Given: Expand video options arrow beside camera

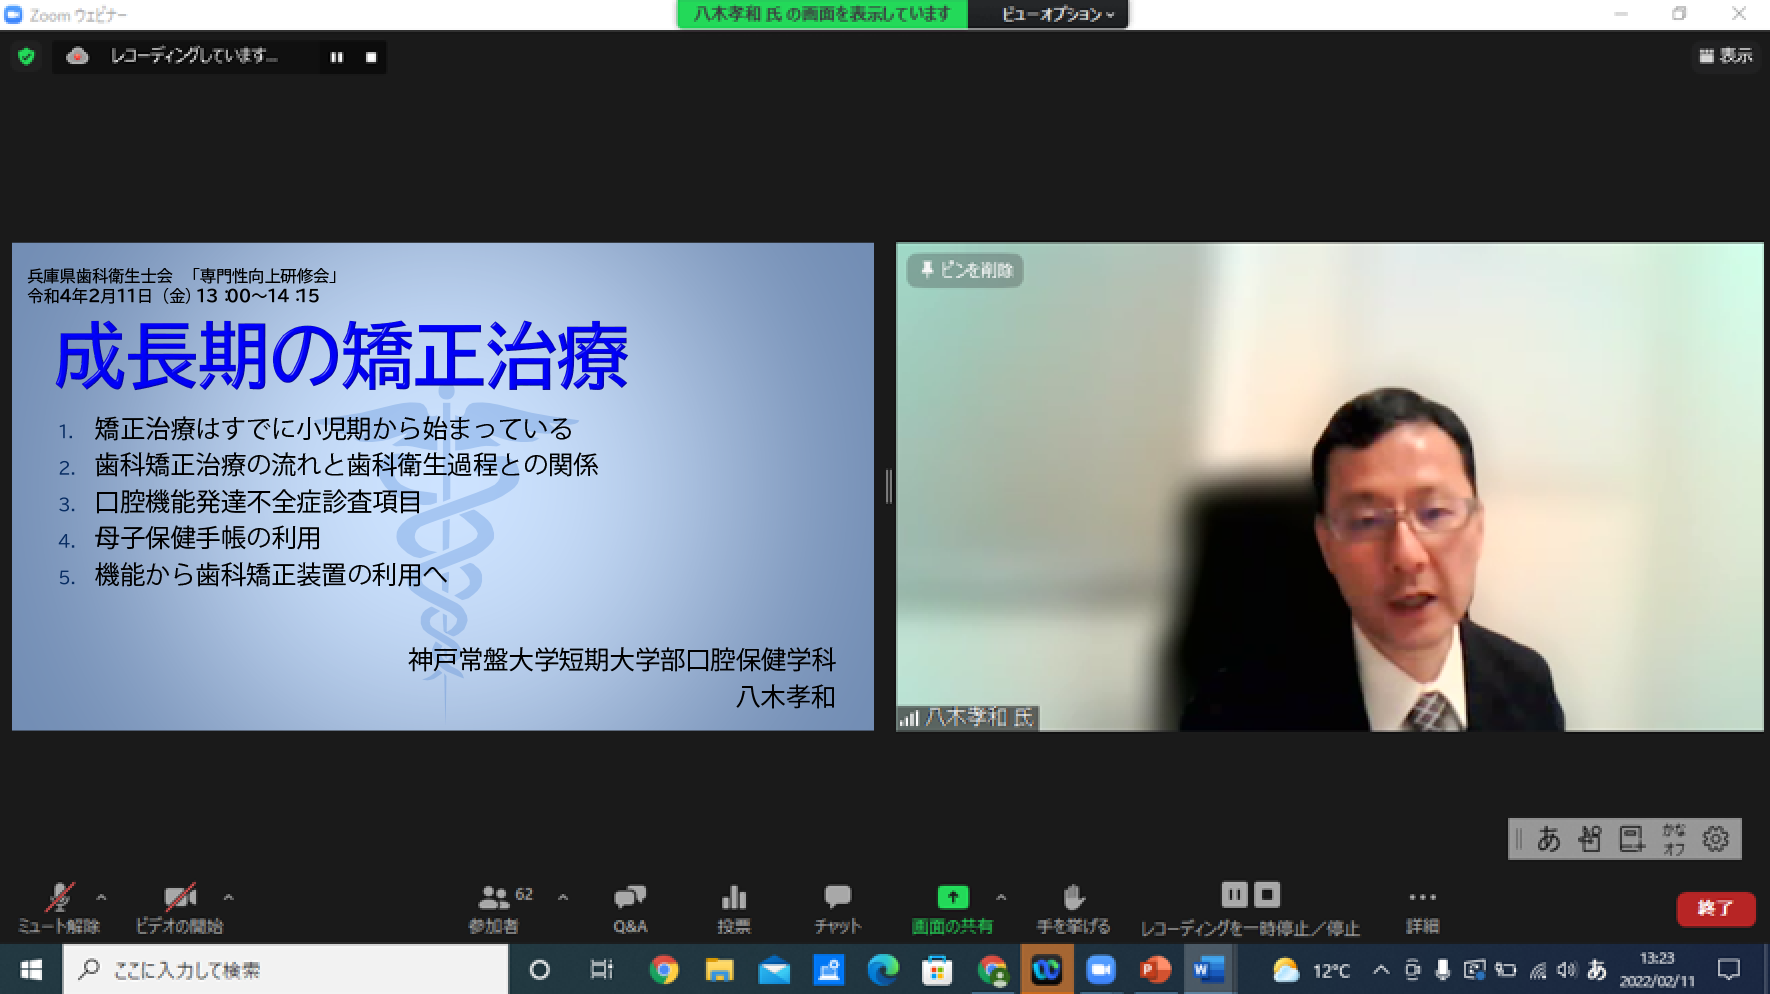Looking at the screenshot, I should (x=228, y=897).
